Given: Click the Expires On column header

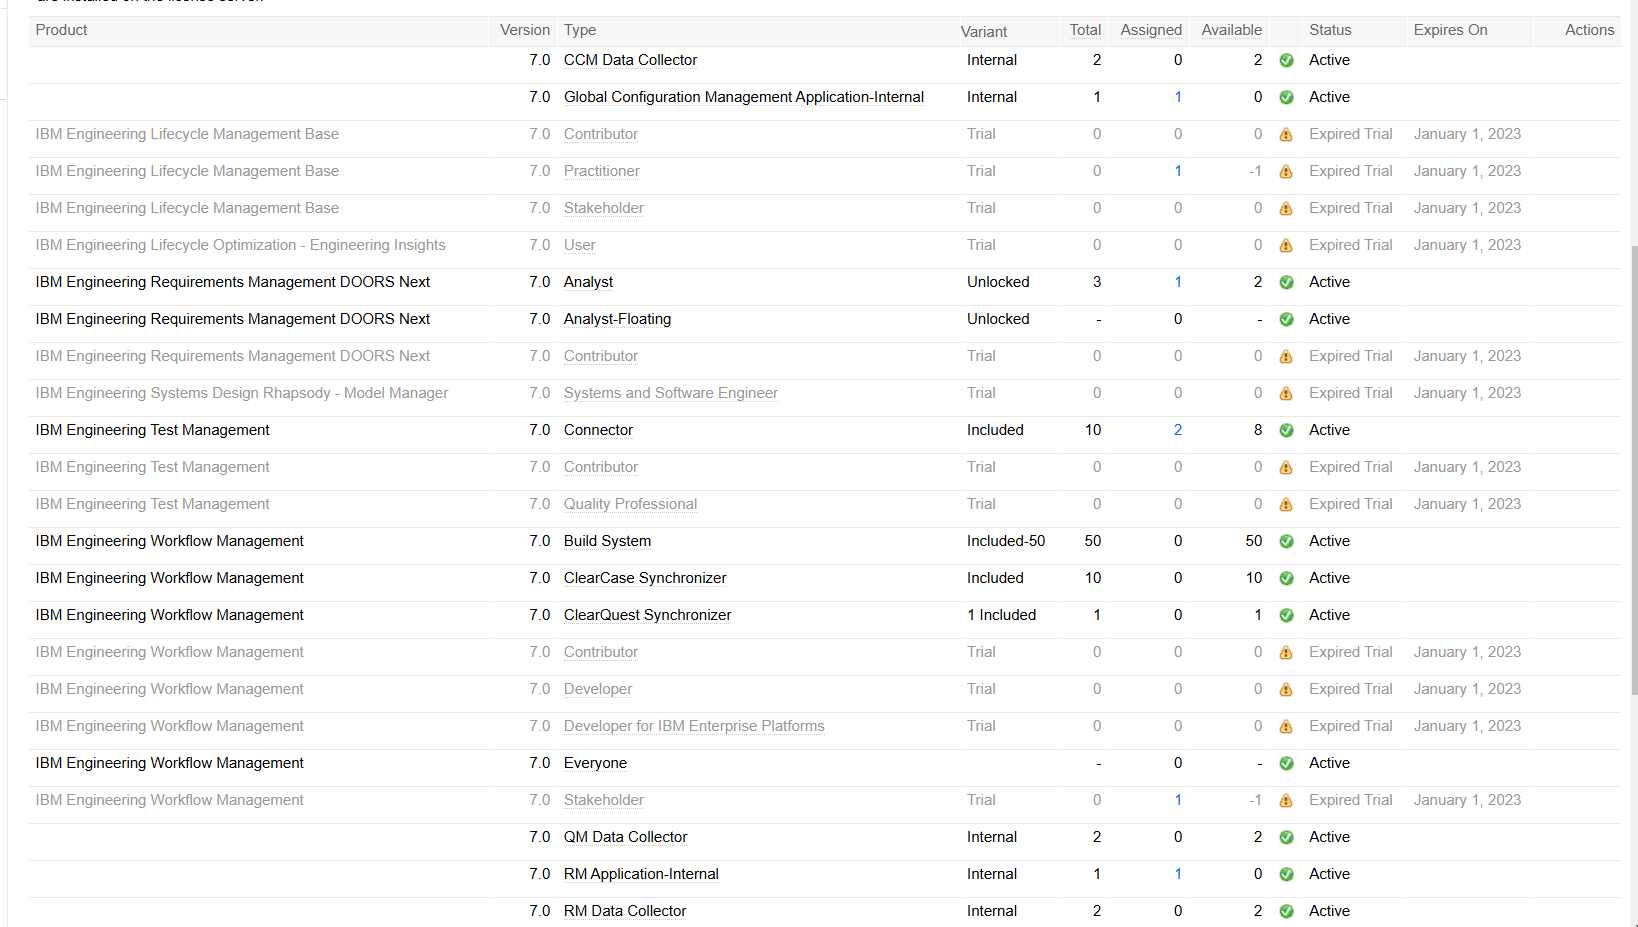Looking at the screenshot, I should coord(1450,30).
